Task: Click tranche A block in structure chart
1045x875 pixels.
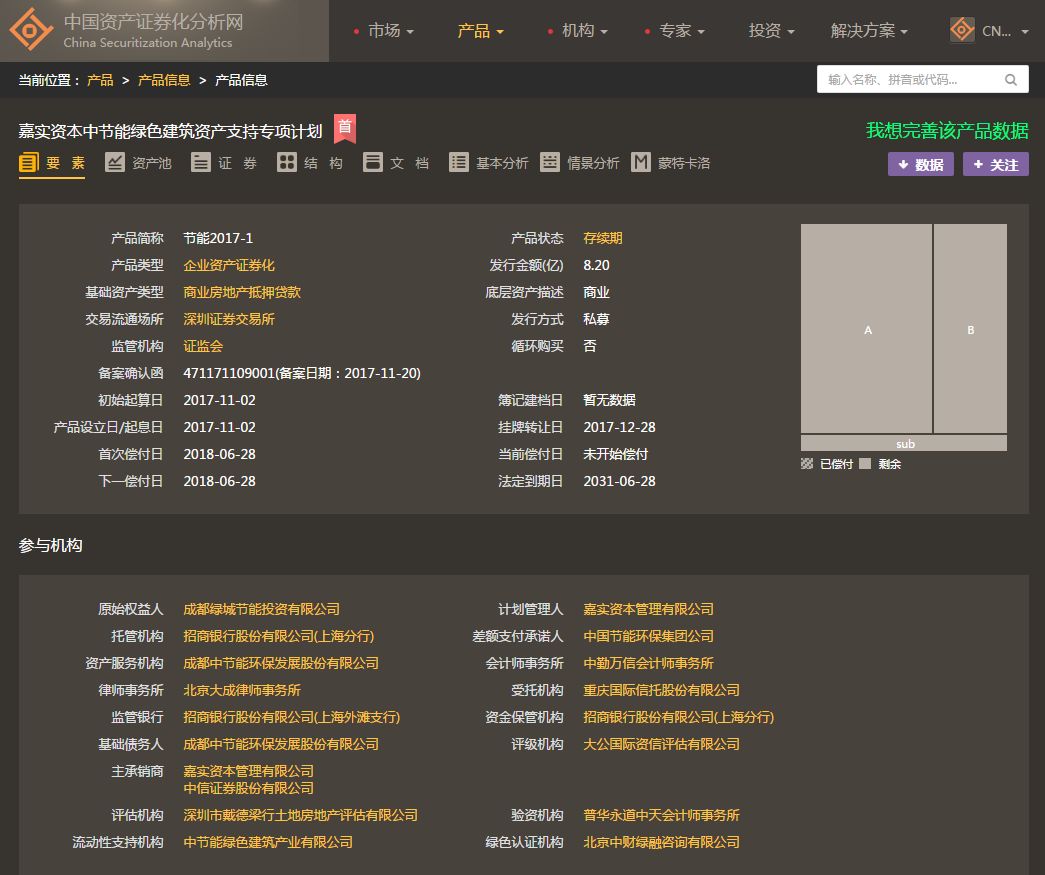Action: click(x=866, y=329)
